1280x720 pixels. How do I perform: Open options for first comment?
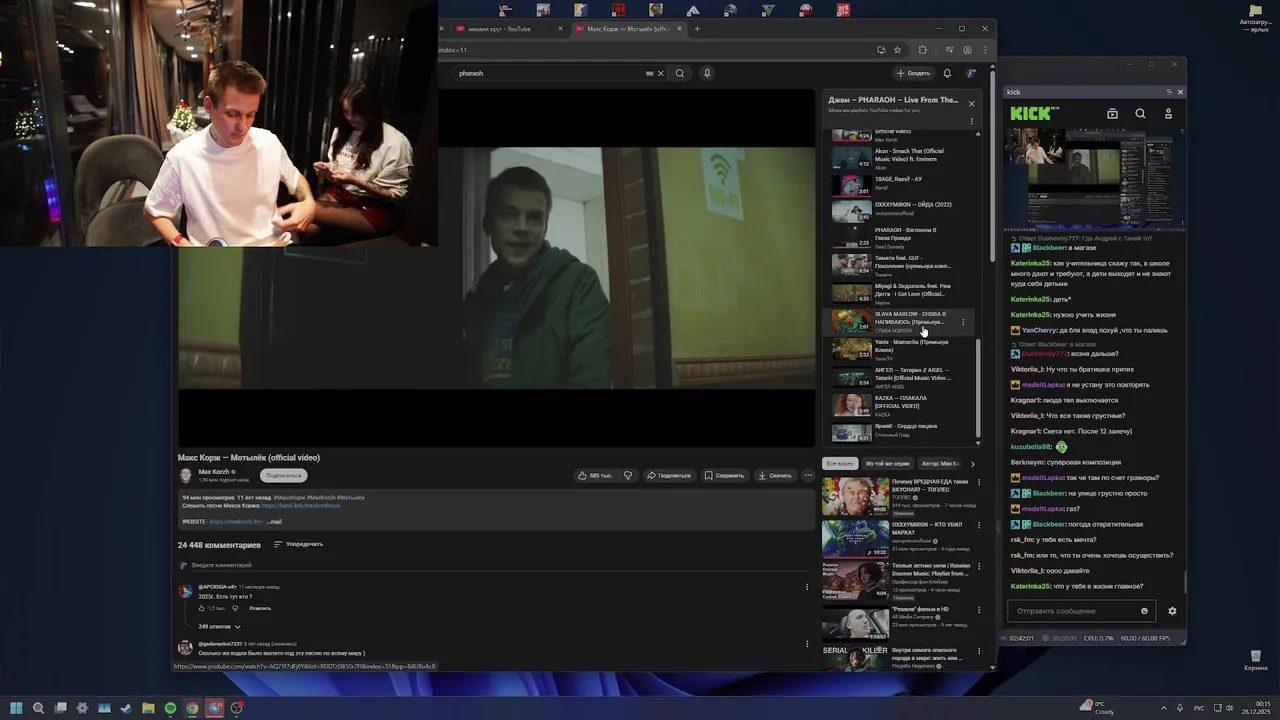(x=807, y=587)
